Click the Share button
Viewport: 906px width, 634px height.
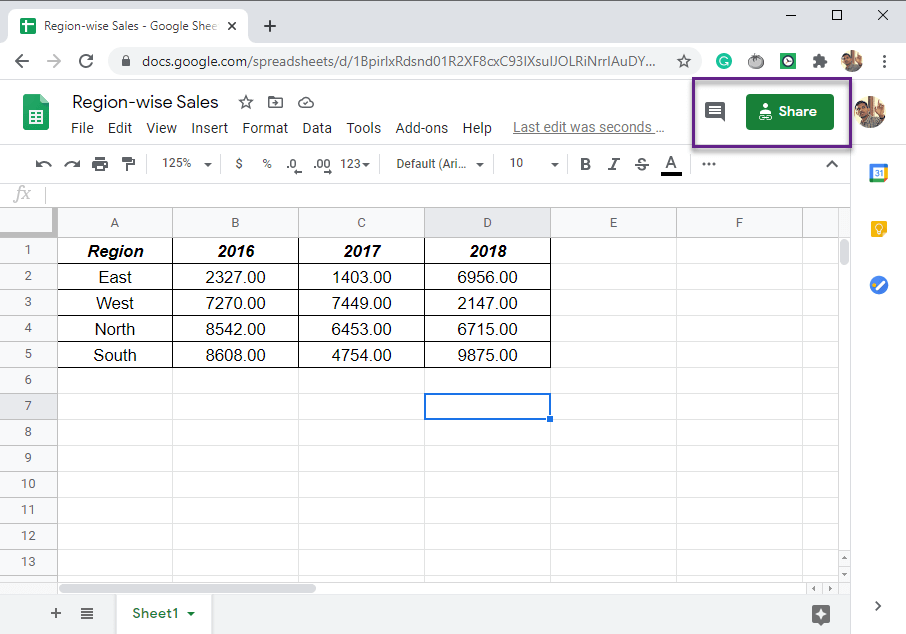tap(789, 111)
